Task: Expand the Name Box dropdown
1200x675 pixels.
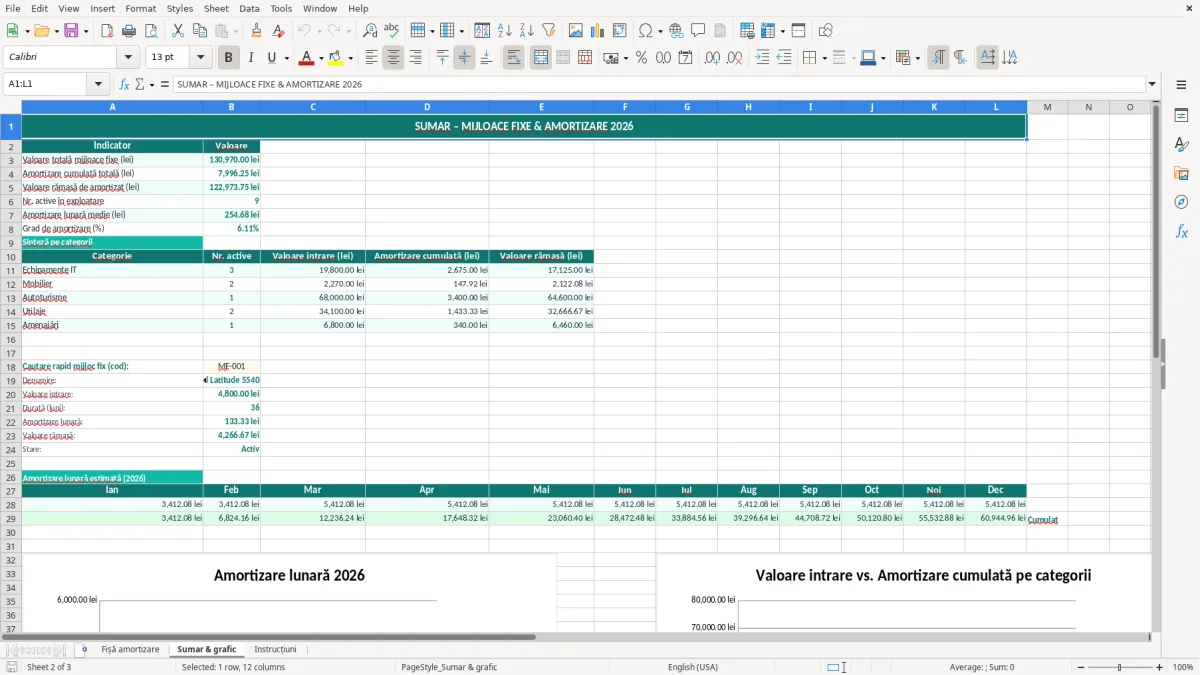Action: pyautogui.click(x=98, y=84)
